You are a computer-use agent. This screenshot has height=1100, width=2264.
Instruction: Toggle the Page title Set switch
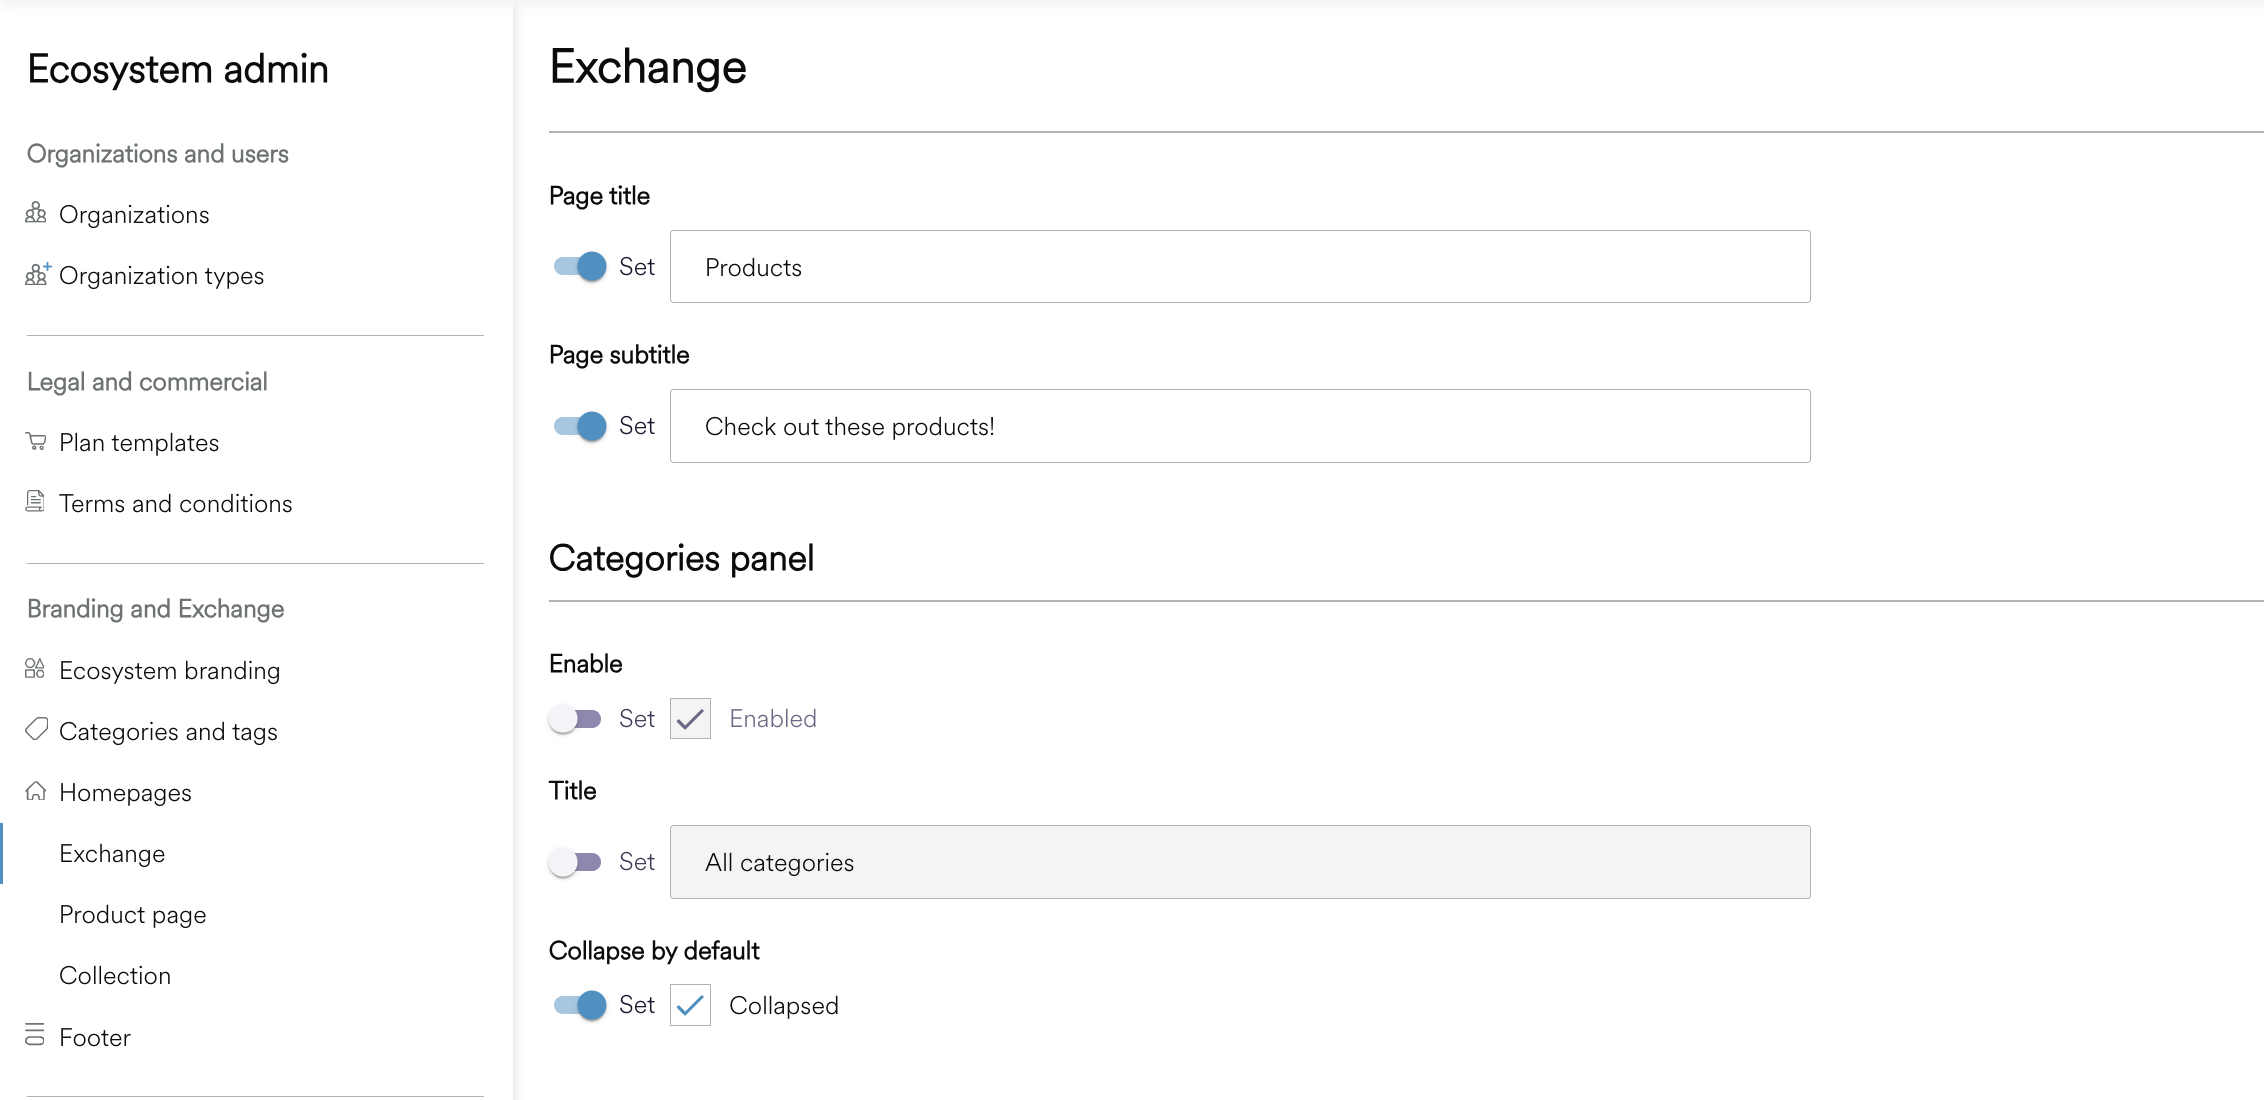(580, 266)
